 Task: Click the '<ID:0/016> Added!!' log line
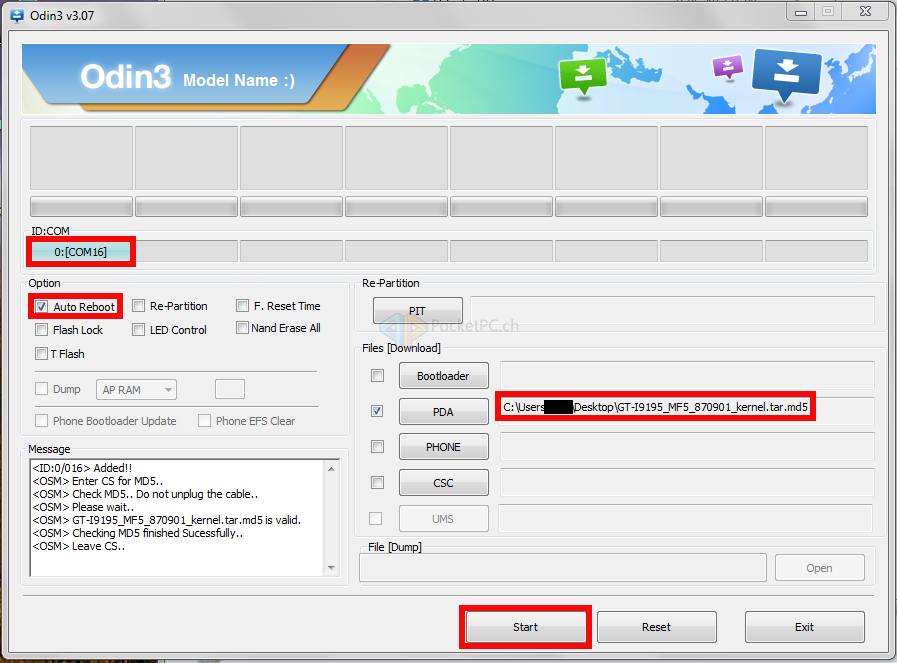pos(82,468)
